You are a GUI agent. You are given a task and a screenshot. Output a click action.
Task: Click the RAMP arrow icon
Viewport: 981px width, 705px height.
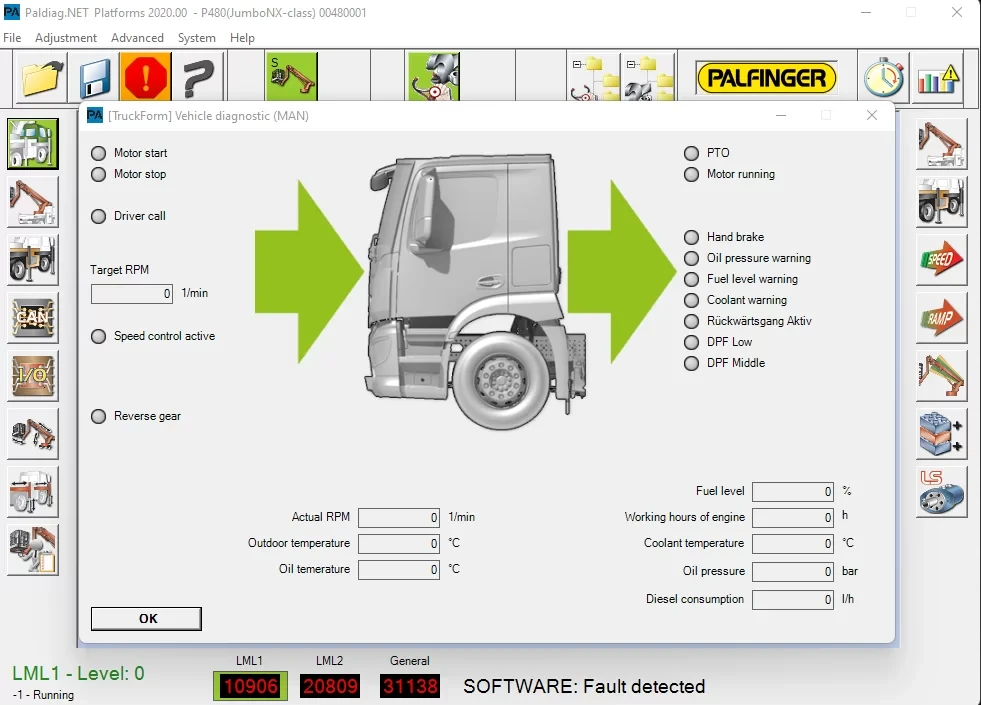[941, 318]
